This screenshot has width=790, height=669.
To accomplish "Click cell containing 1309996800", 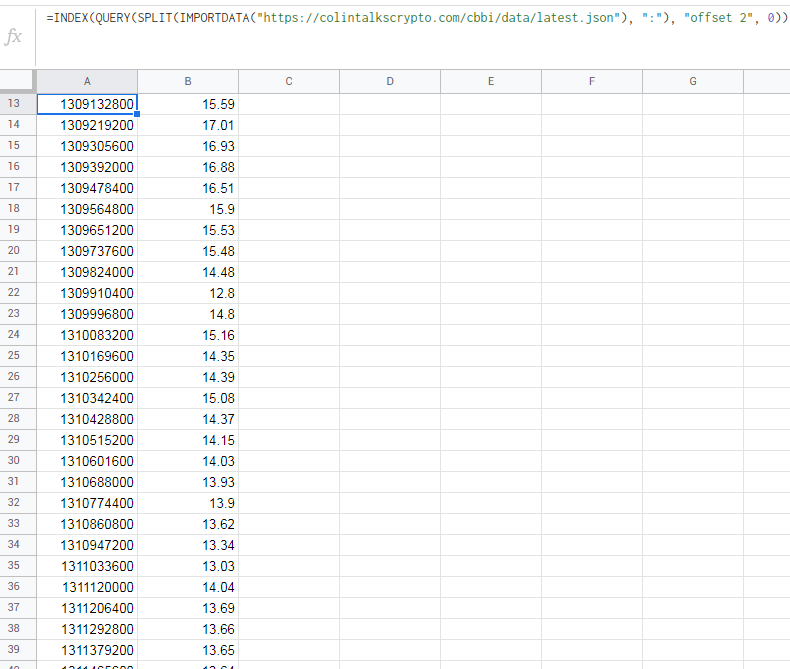I will [87, 314].
